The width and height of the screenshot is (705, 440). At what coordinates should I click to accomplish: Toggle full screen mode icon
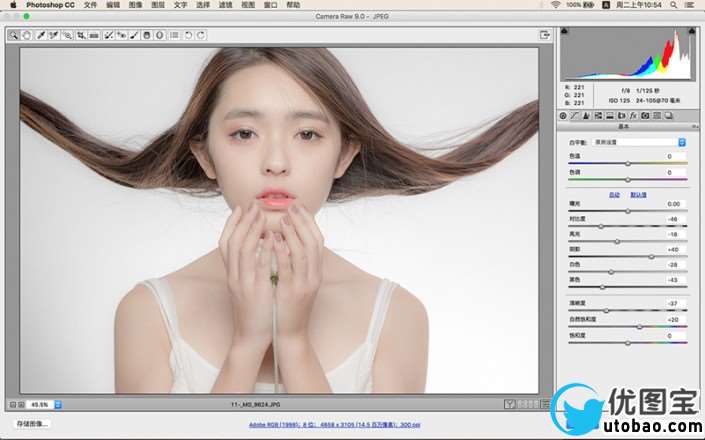[545, 35]
